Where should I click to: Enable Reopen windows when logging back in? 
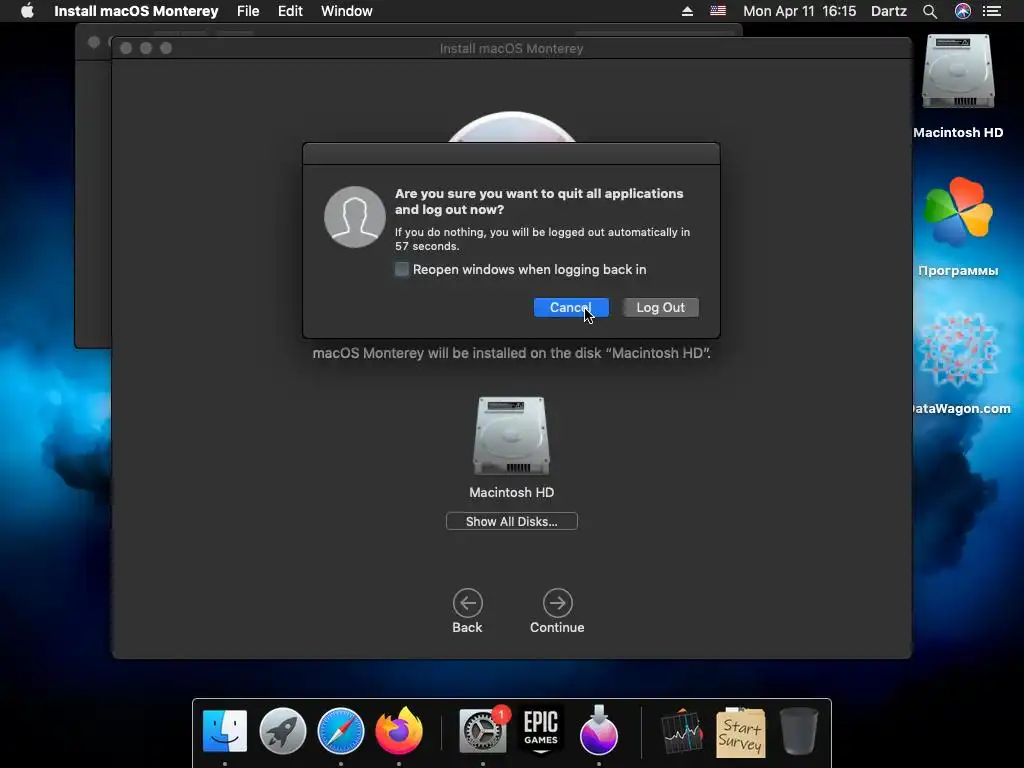[402, 269]
